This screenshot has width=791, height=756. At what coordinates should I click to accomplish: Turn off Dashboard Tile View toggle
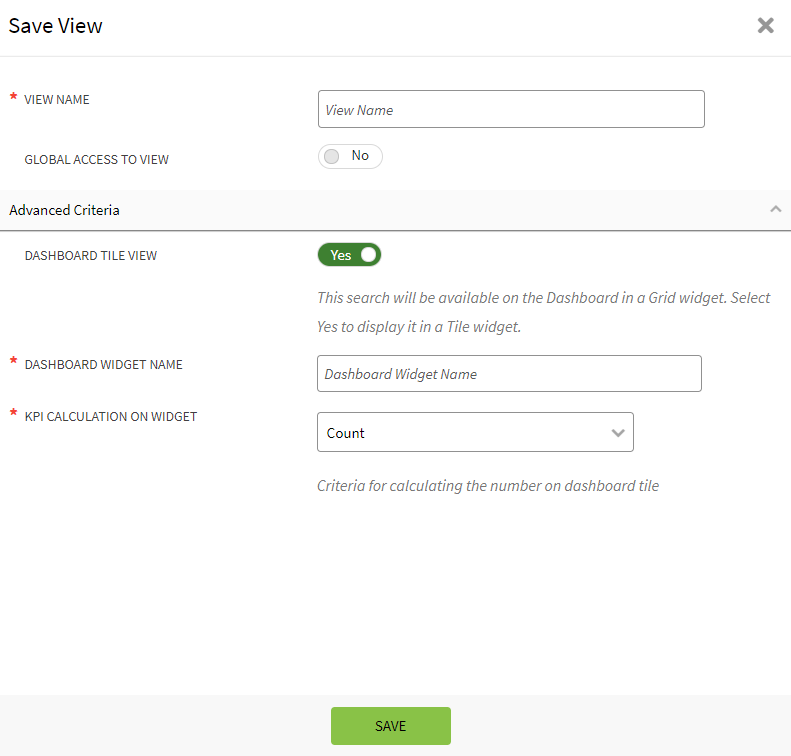pos(349,255)
